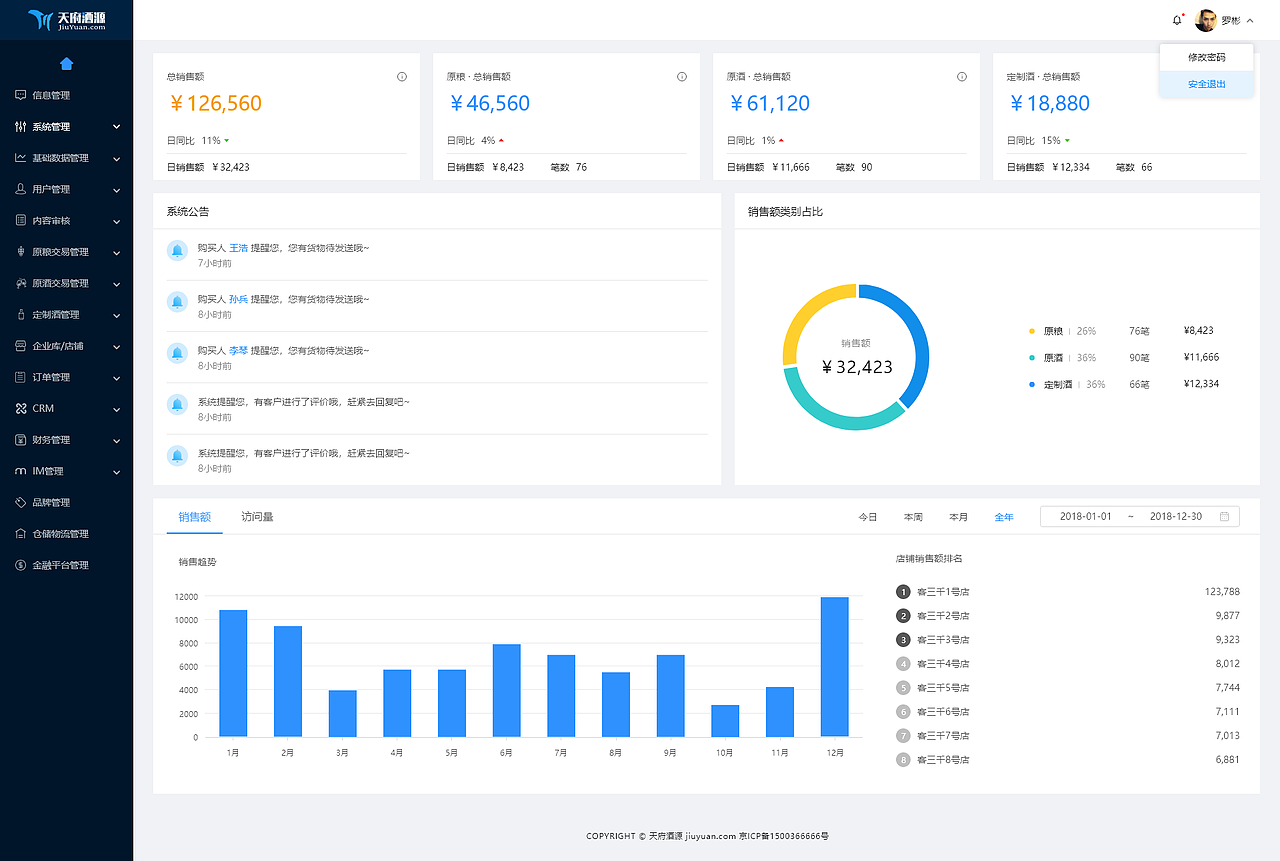Click the user avatar of 罗彬
The width and height of the screenshot is (1280, 861).
1206,20
